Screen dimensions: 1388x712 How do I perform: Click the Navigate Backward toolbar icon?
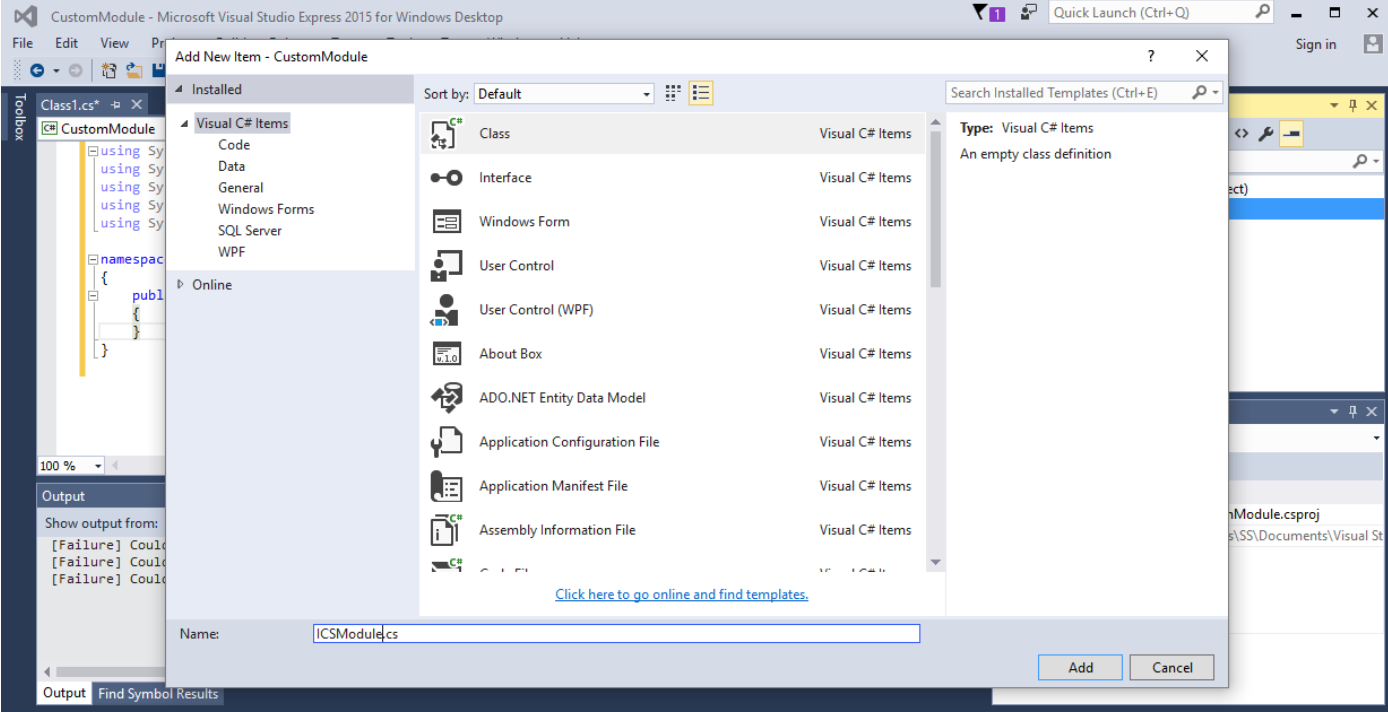37,70
